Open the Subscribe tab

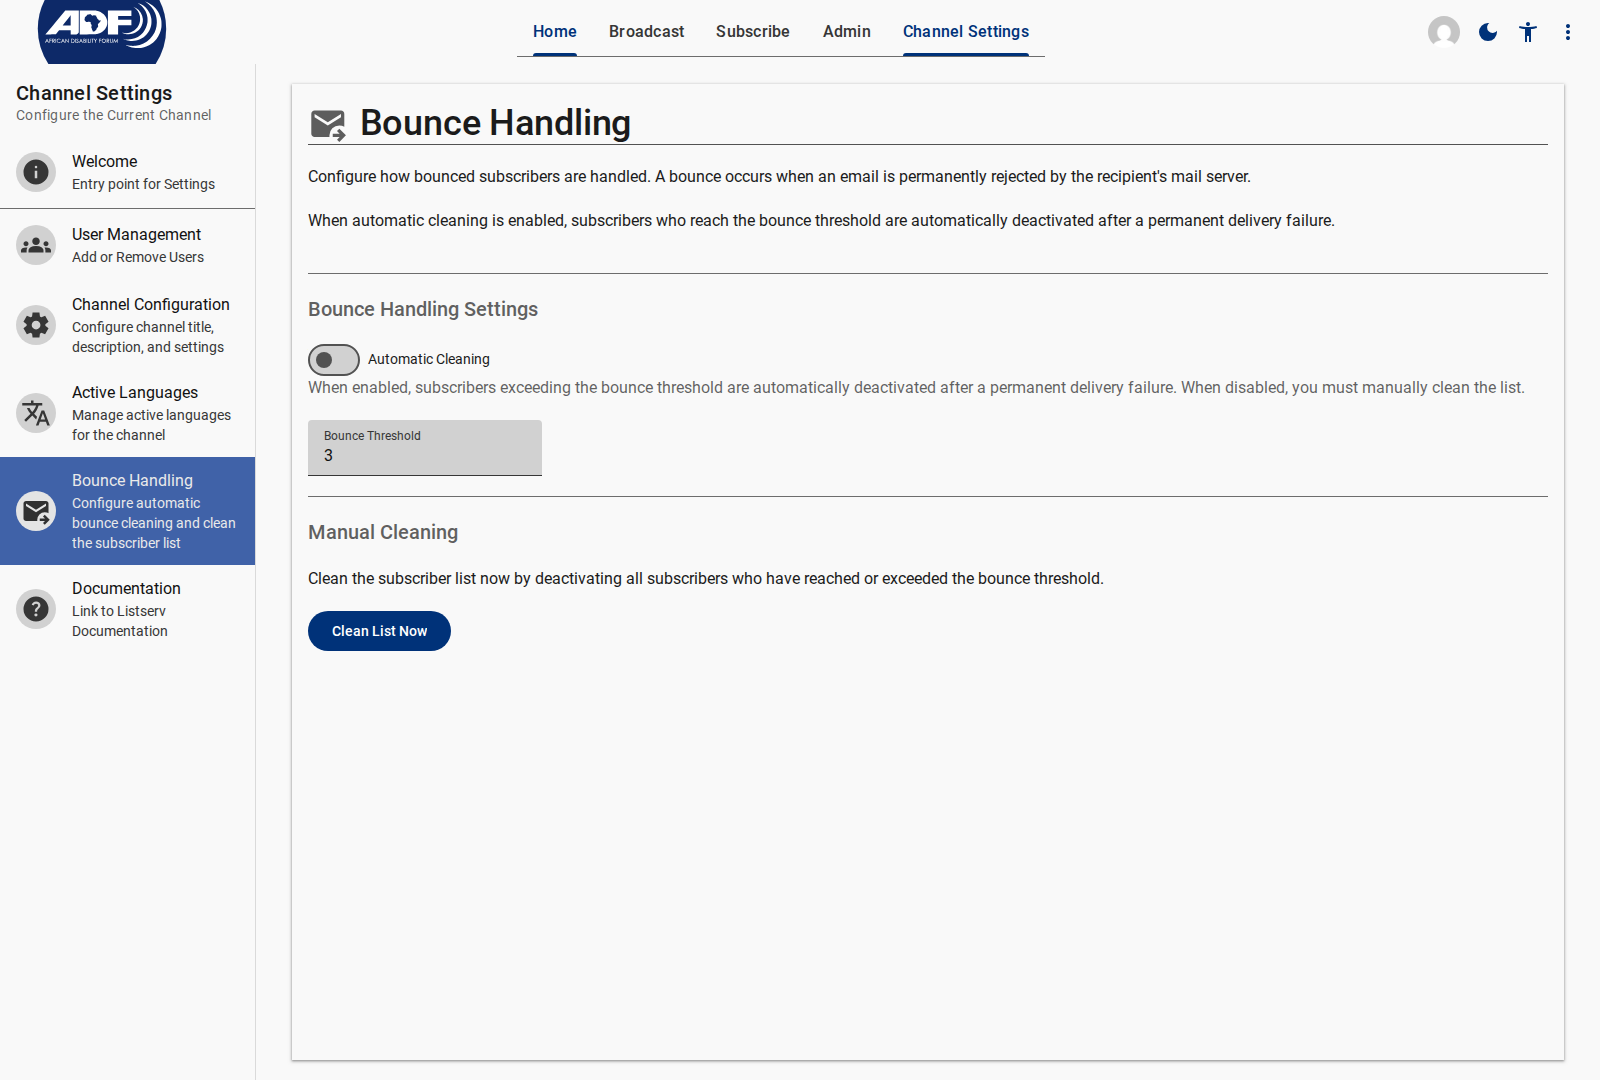coord(753,32)
